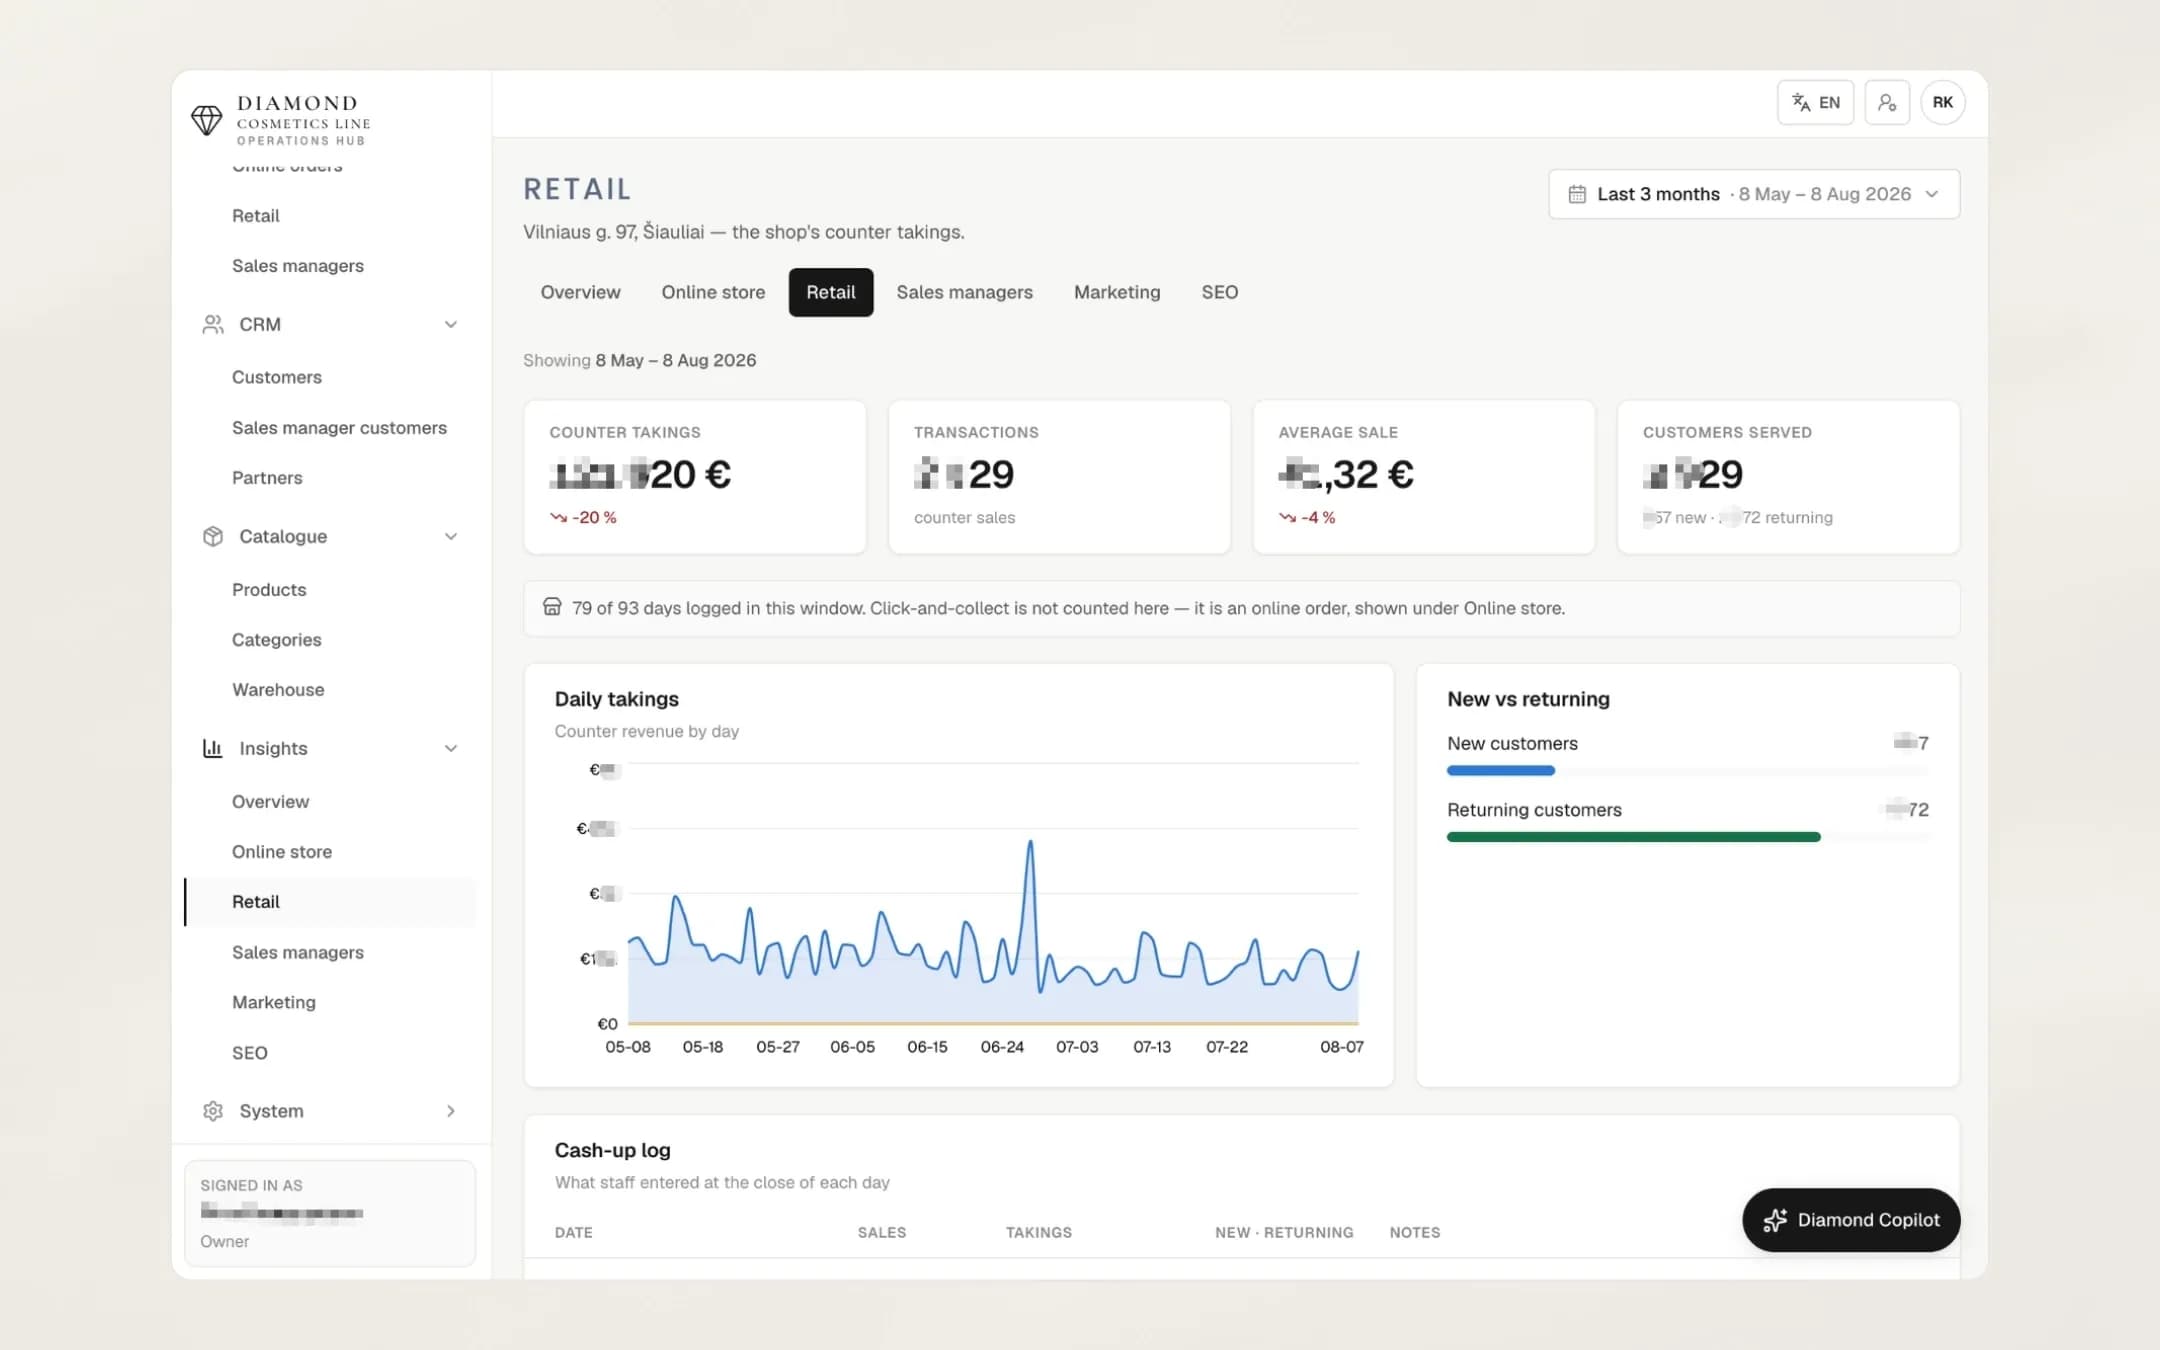
Task: Click the TAKINGS column header in Cash-up log
Action: click(x=1038, y=1232)
